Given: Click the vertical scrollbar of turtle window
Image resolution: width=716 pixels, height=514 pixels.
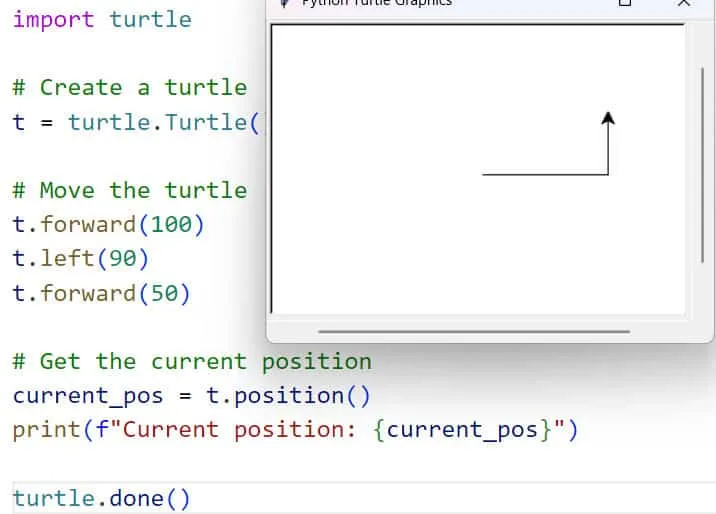Looking at the screenshot, I should tap(703, 150).
